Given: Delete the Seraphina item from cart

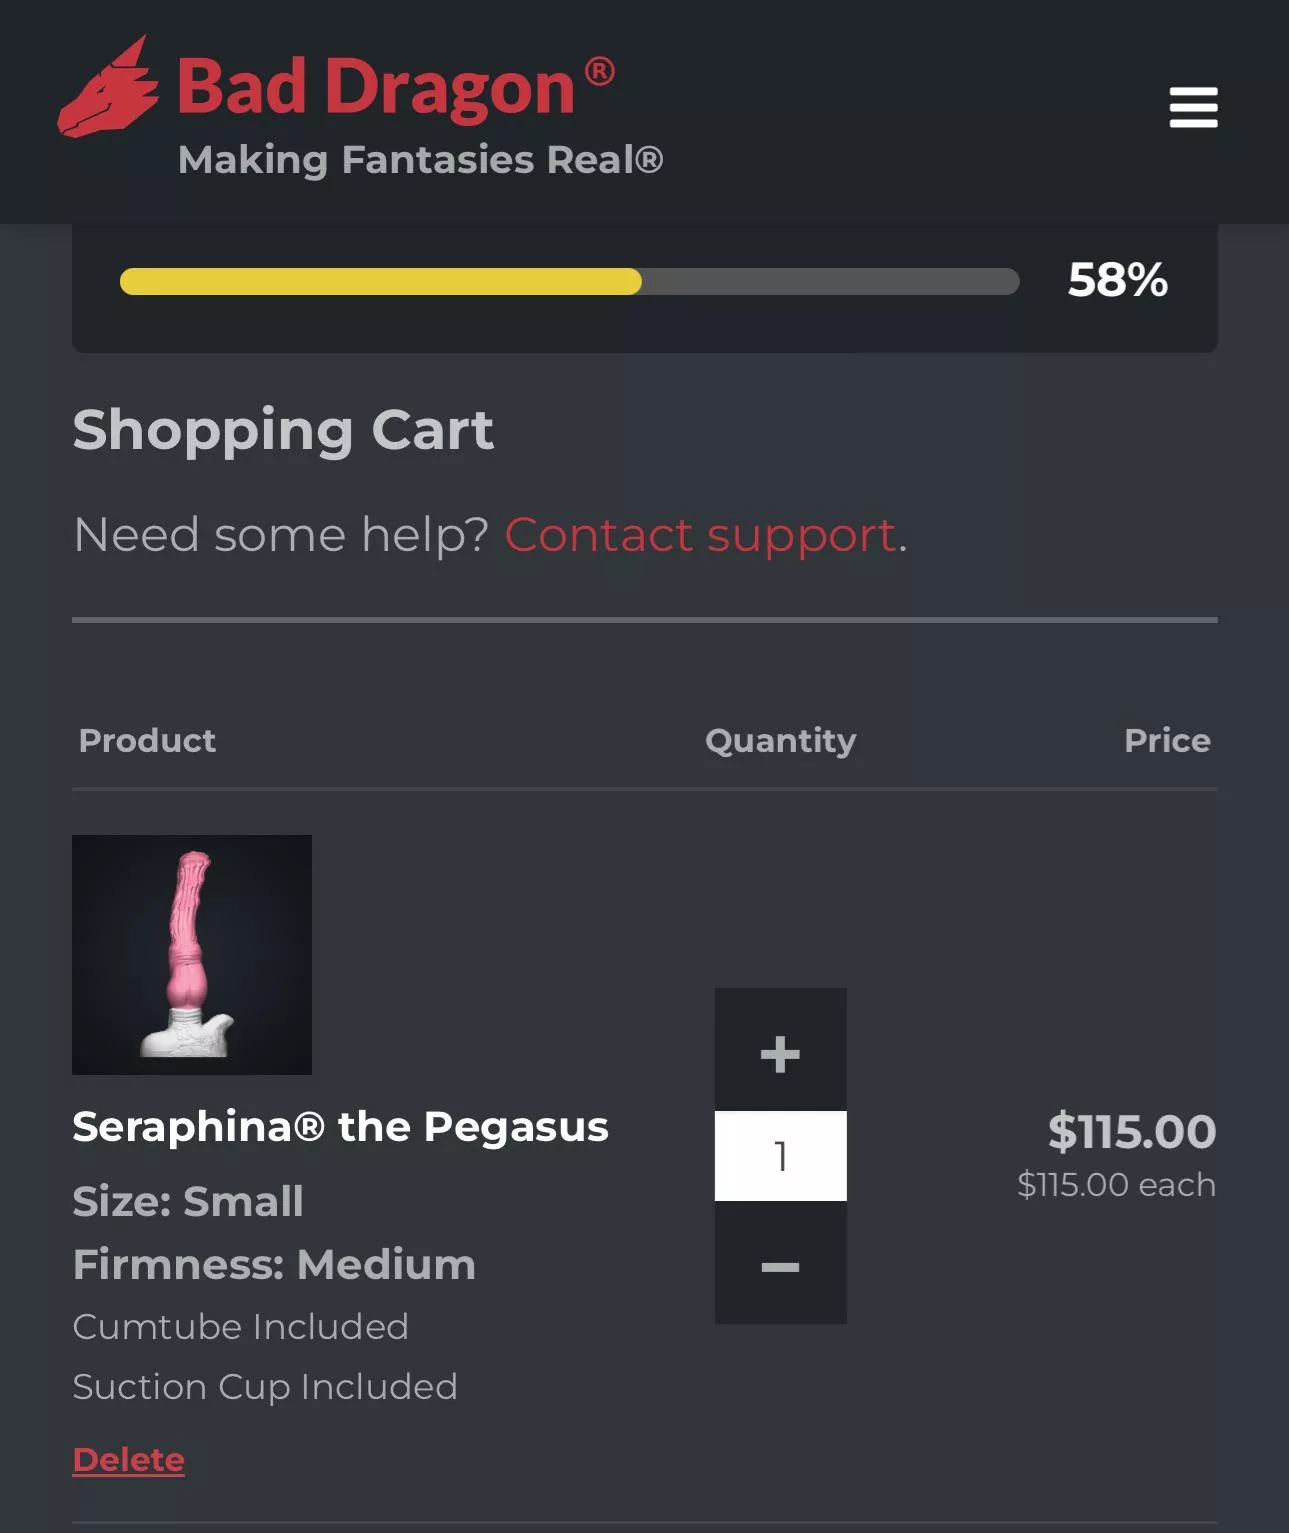Looking at the screenshot, I should click(128, 1460).
